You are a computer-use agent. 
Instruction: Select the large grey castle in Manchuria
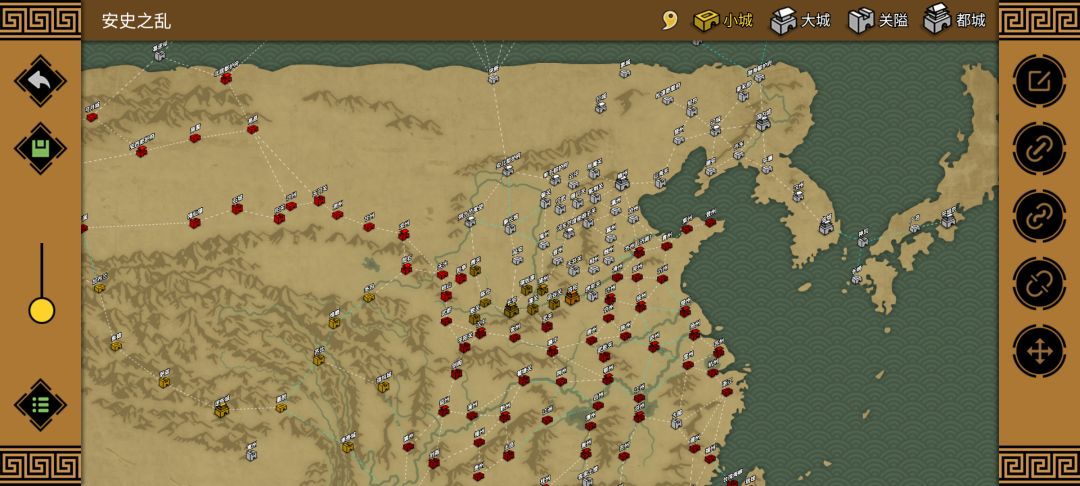(762, 123)
